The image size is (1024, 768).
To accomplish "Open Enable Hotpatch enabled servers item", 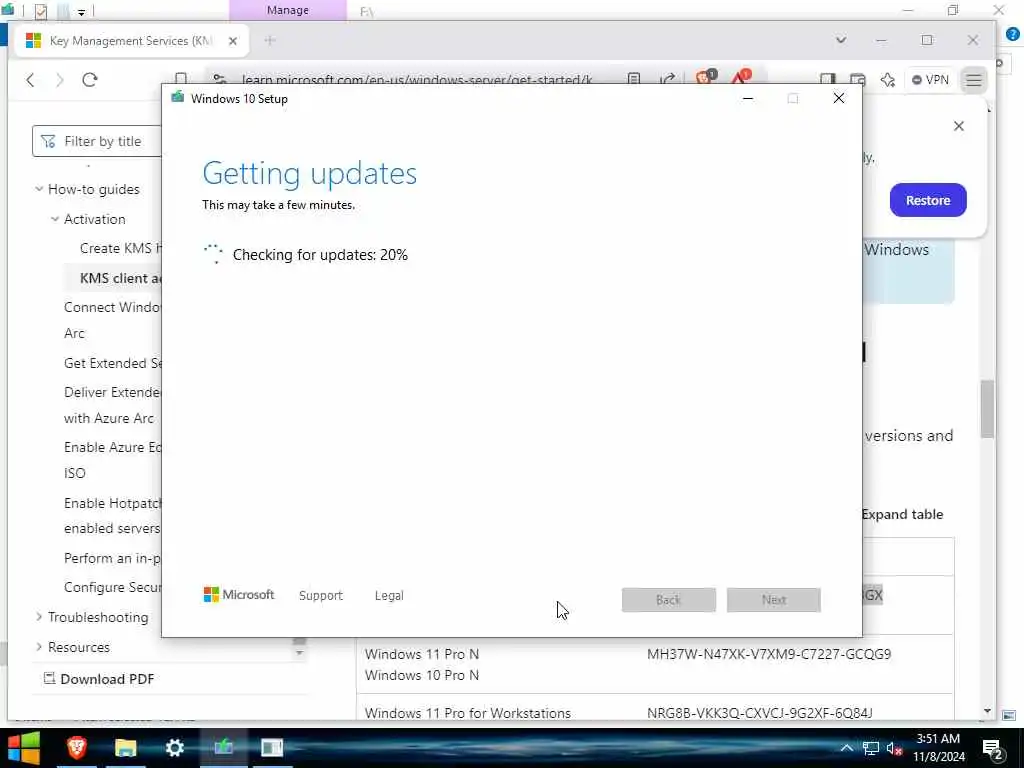I will click(112, 515).
